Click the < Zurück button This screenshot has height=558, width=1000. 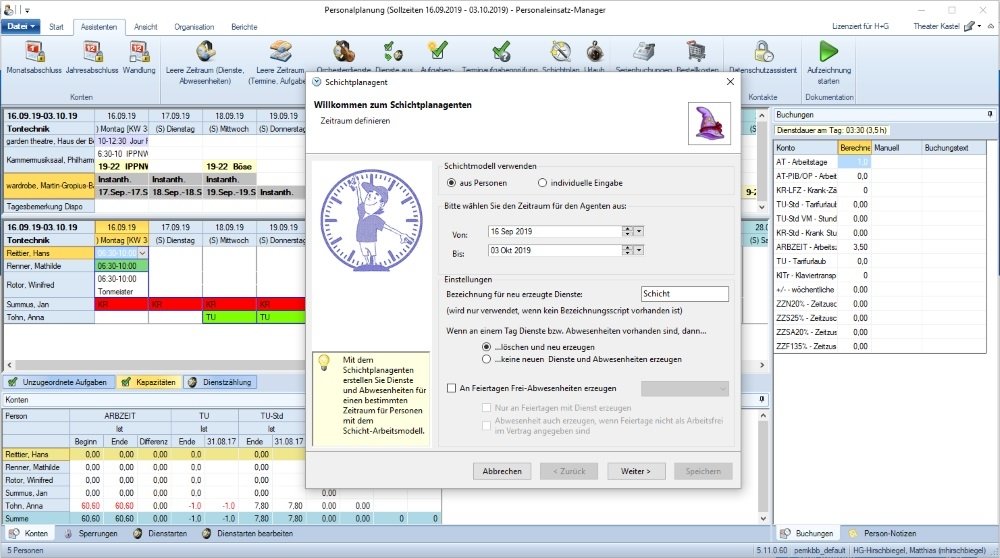(x=569, y=471)
